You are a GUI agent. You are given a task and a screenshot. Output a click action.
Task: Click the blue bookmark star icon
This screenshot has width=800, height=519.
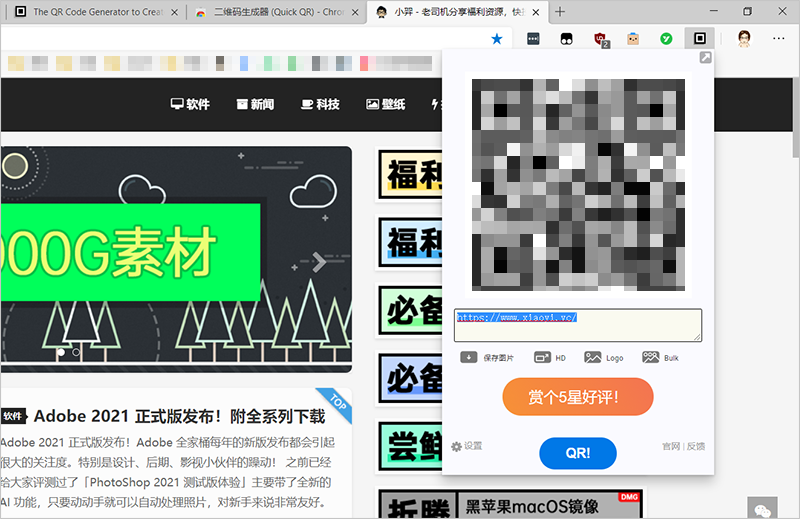tap(496, 39)
